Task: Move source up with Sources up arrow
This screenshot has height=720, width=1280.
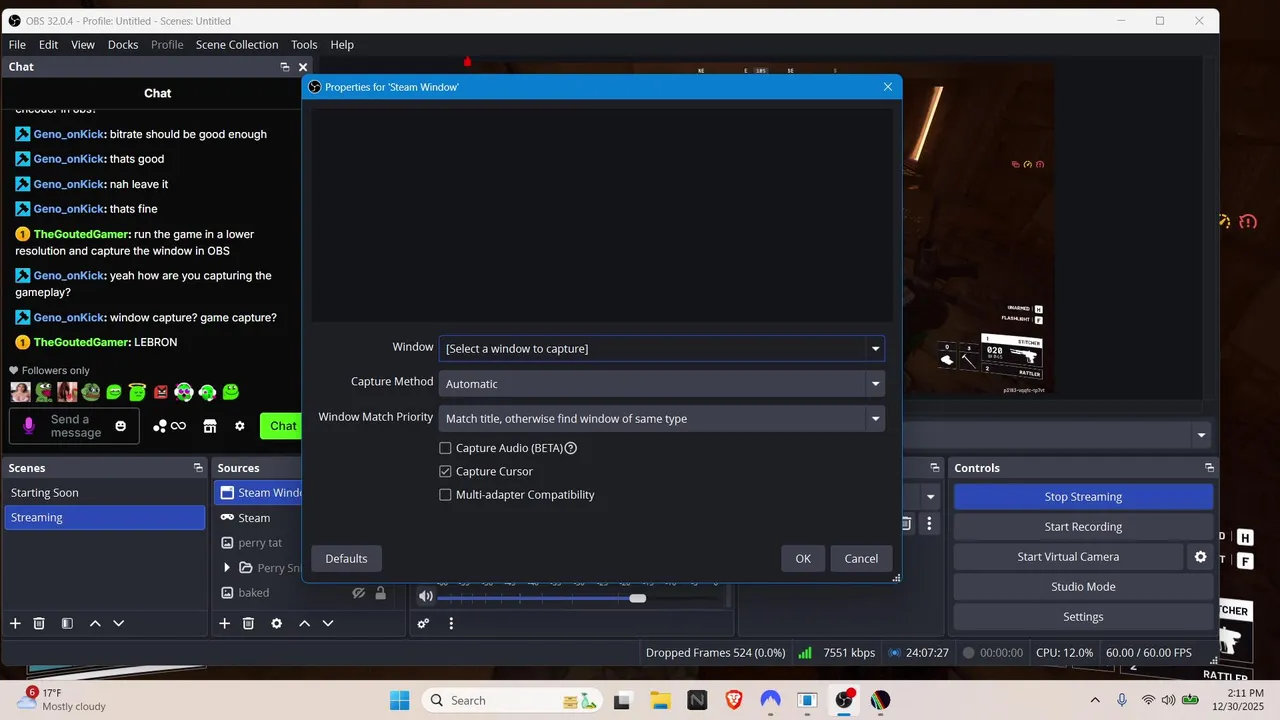Action: (x=304, y=623)
